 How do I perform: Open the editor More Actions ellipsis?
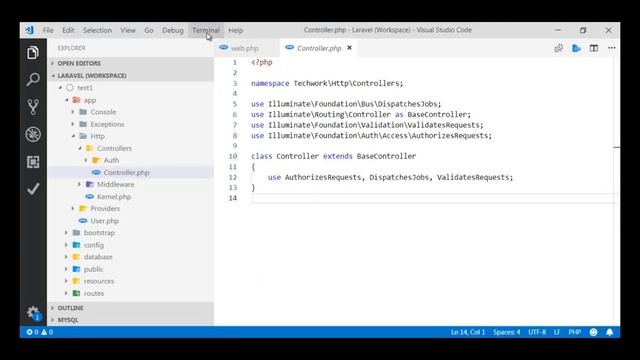coord(611,48)
